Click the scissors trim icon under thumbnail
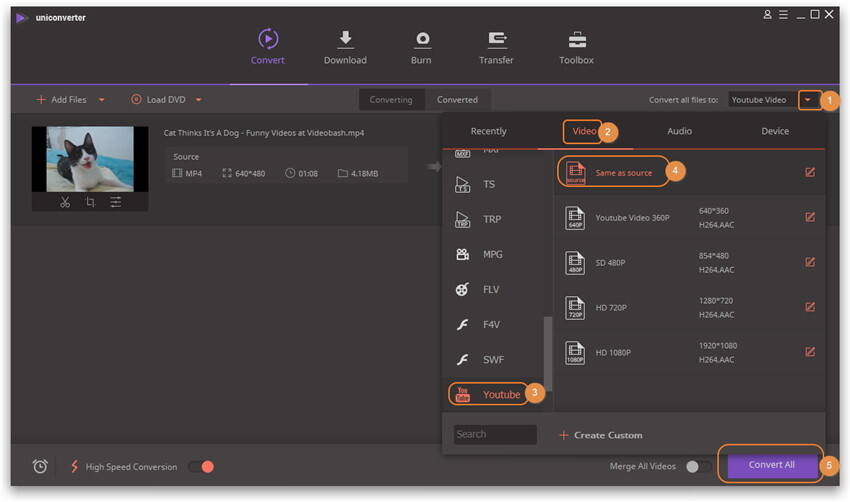 coord(65,202)
